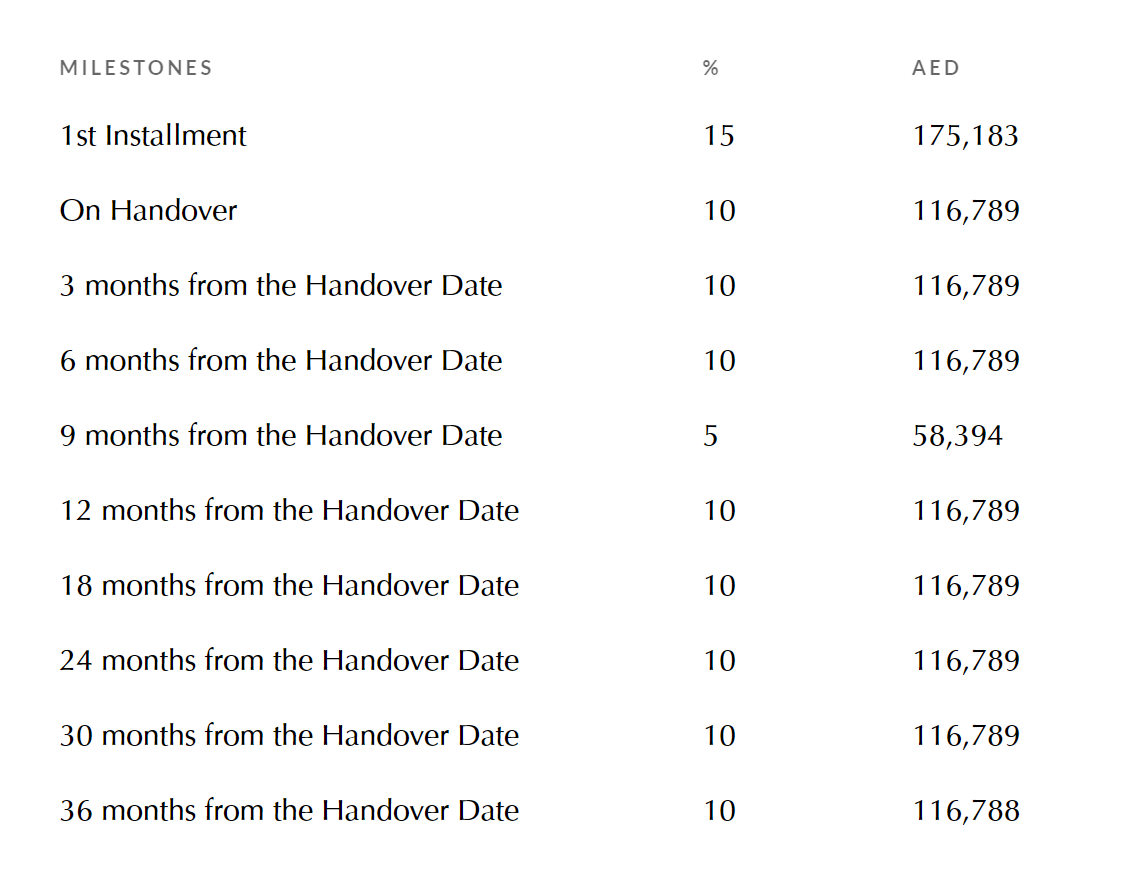1123x890 pixels.
Task: Click the On Handover milestone text
Action: [x=148, y=211]
